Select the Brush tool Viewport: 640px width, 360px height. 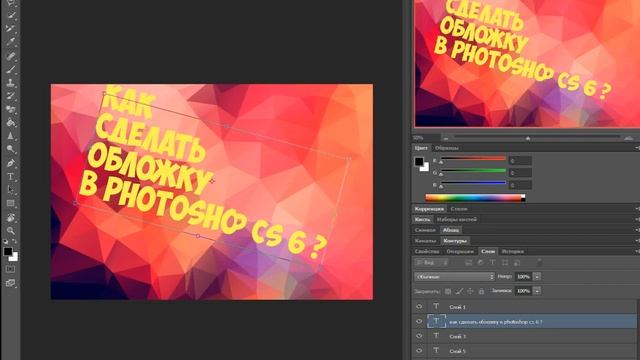click(11, 69)
